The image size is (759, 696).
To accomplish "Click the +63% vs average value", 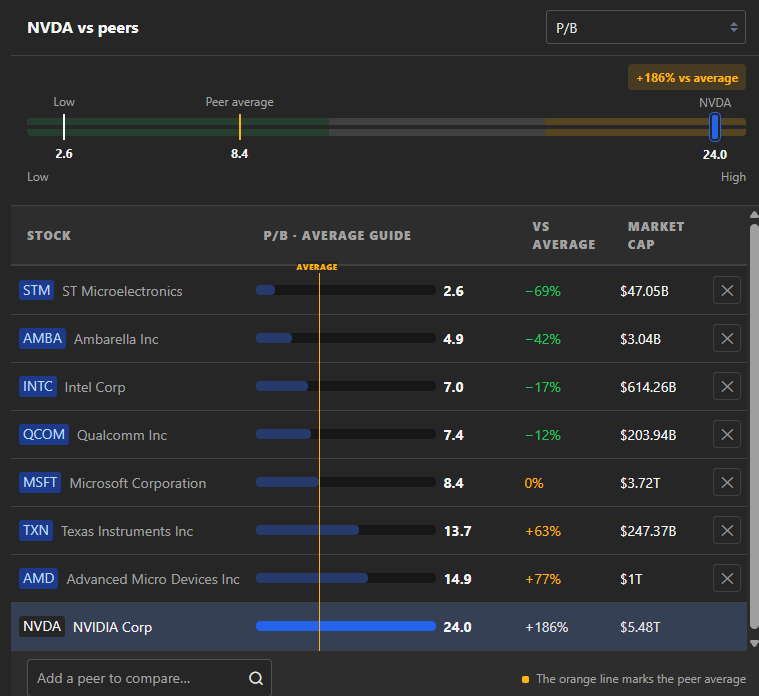I will click(x=543, y=531).
